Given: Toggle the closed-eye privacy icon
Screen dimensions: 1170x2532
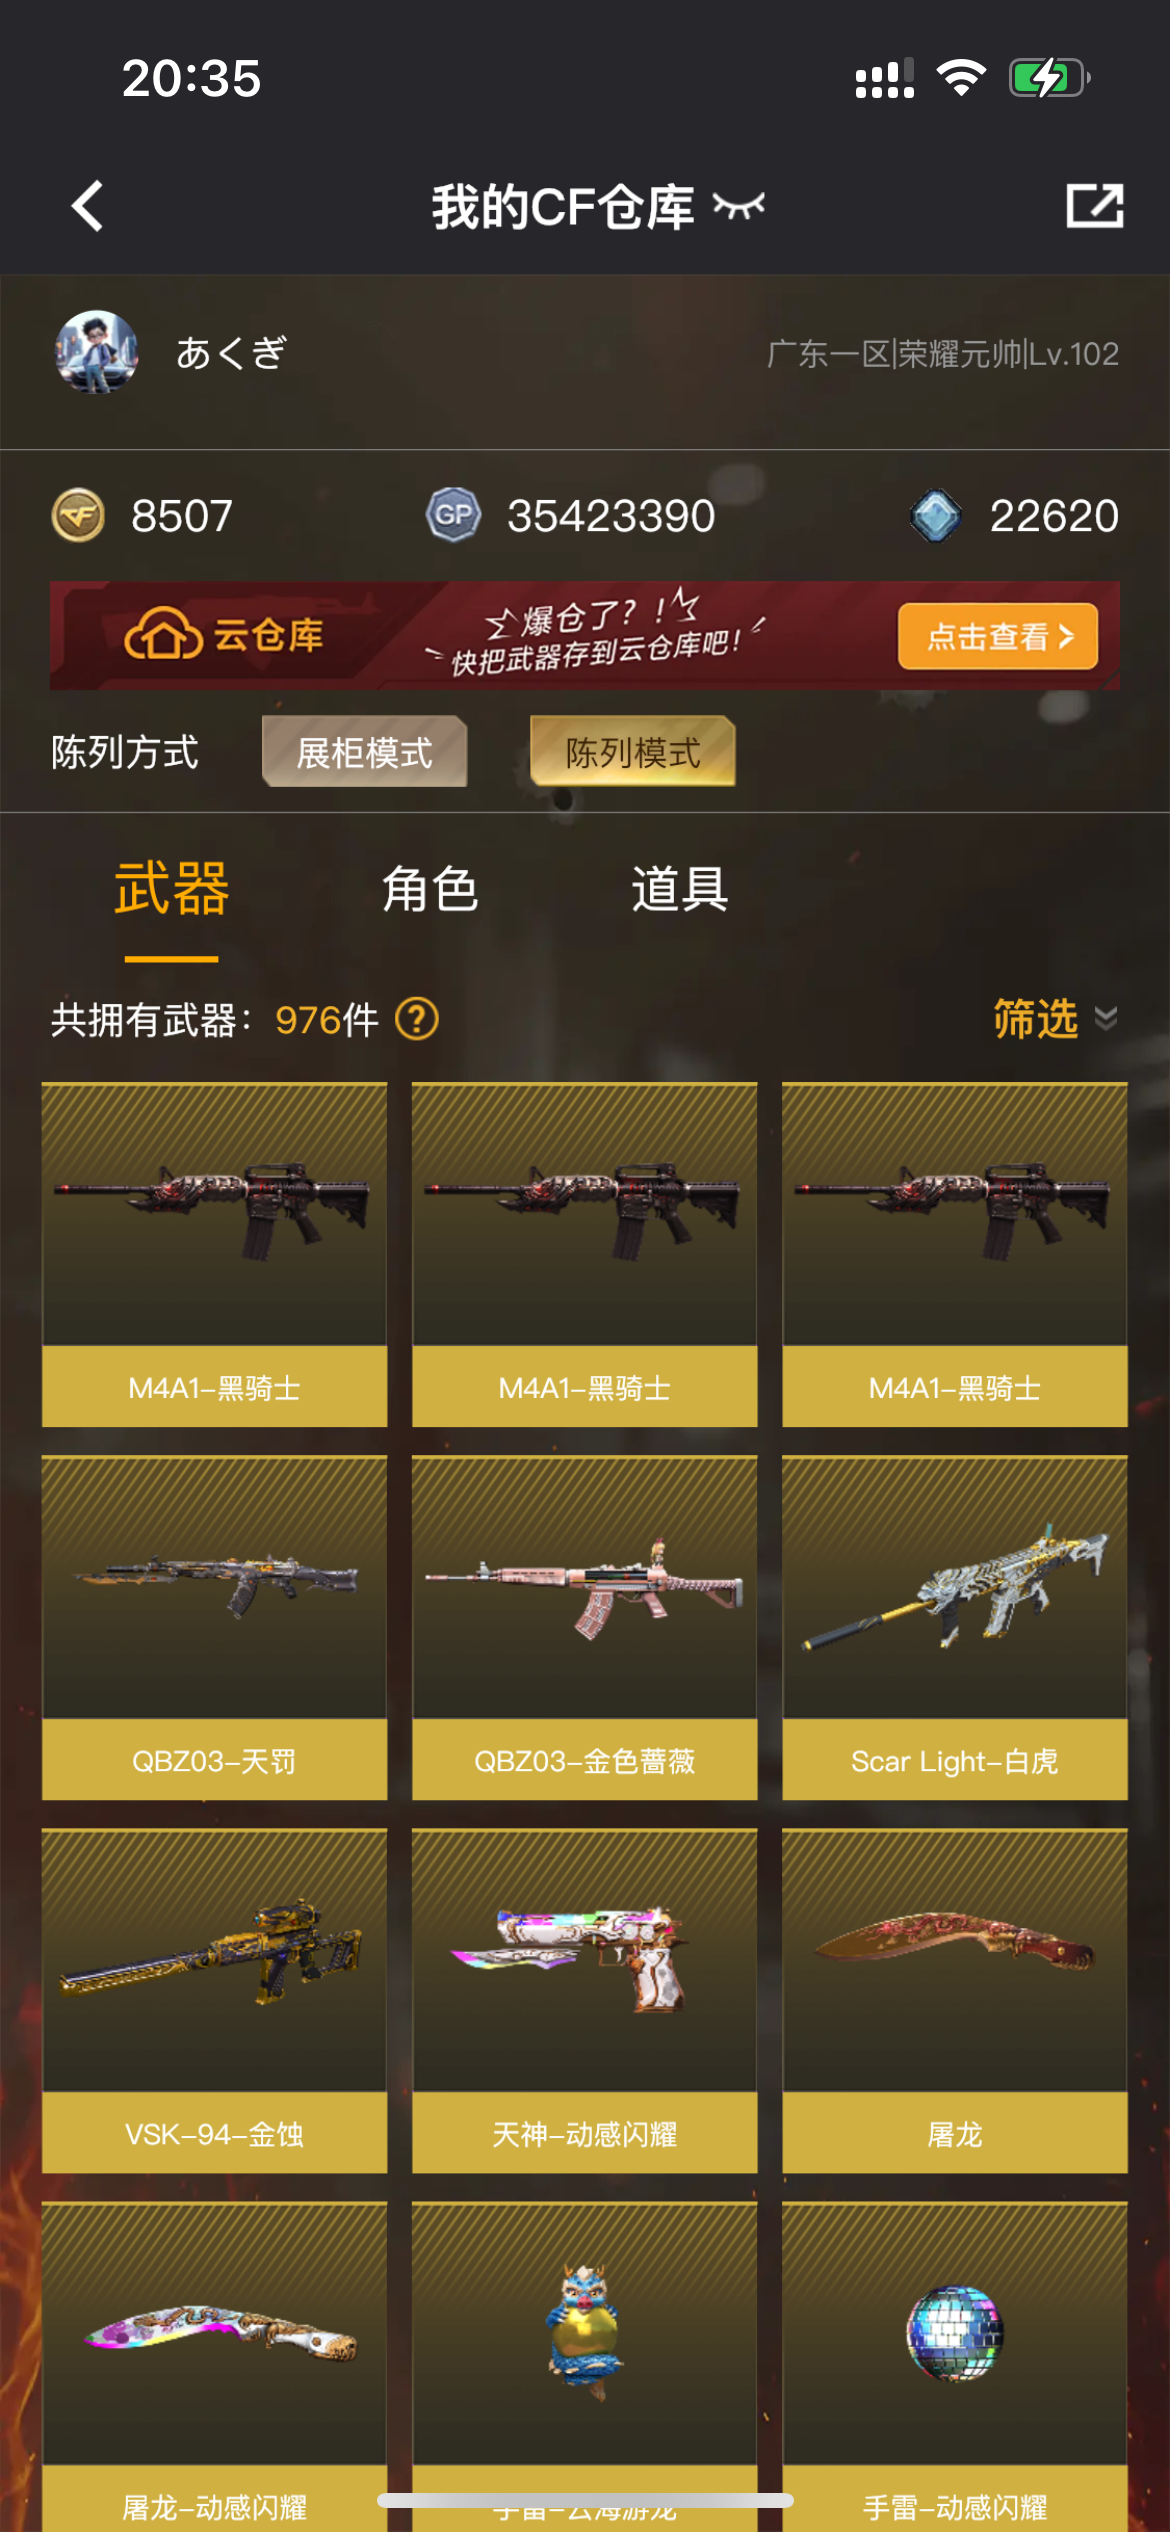Looking at the screenshot, I should (x=739, y=206).
